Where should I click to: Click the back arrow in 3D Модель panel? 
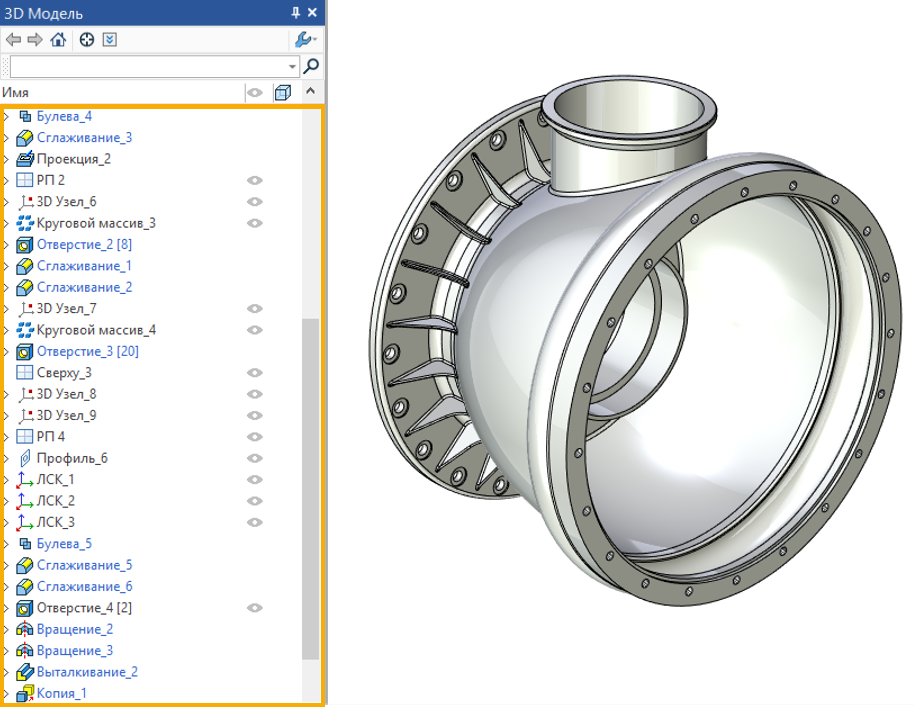[13, 40]
